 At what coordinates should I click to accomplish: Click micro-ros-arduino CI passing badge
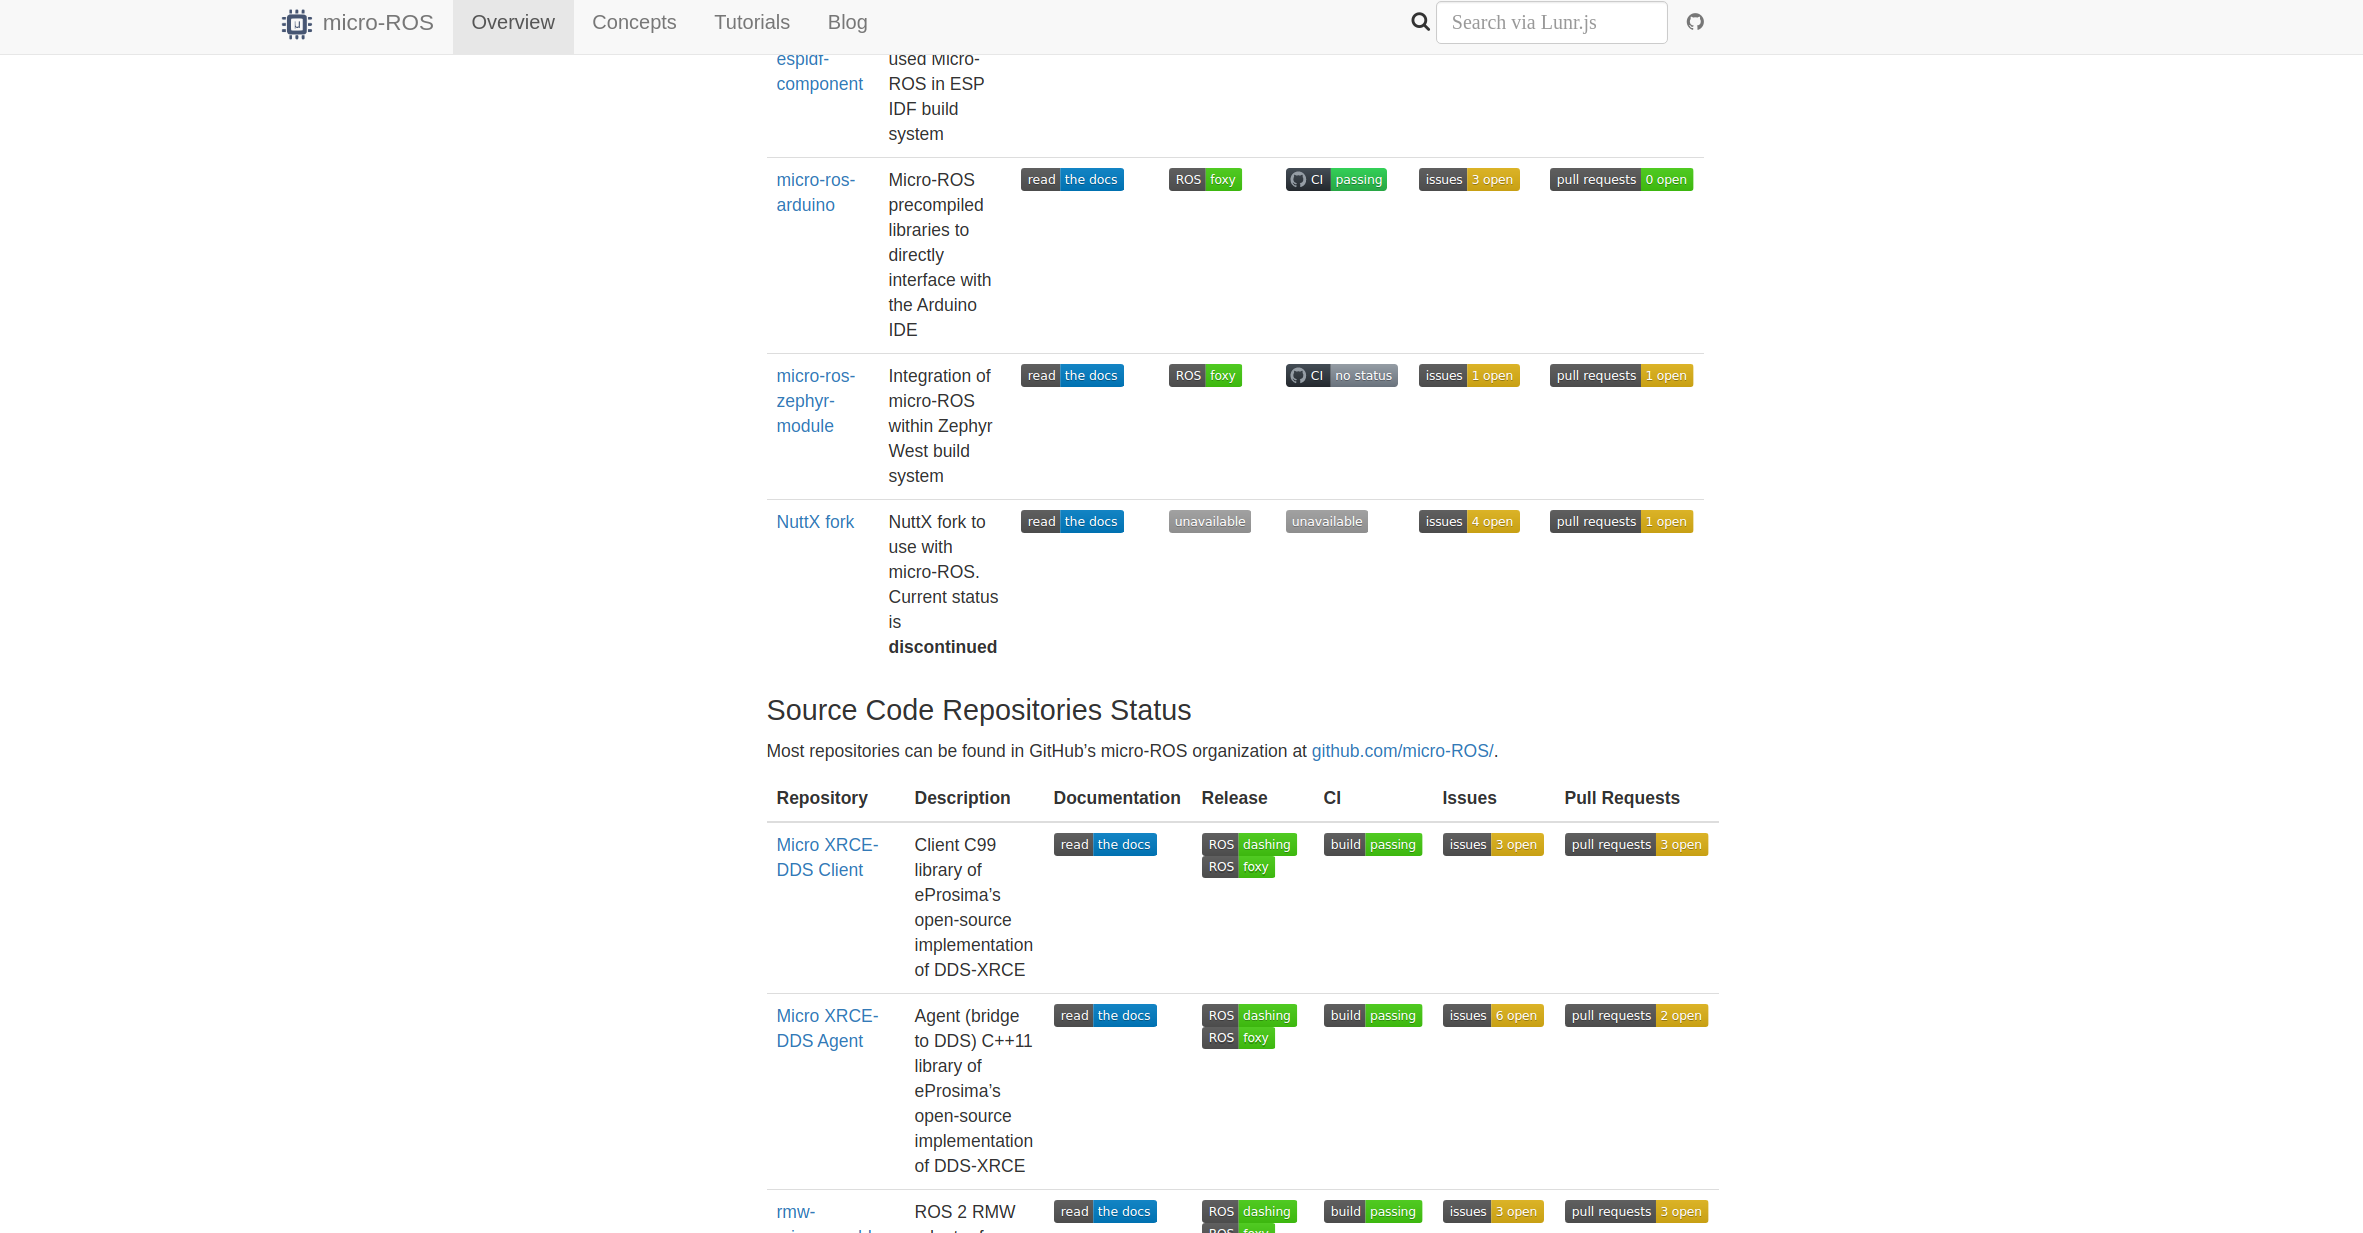[x=1336, y=180]
